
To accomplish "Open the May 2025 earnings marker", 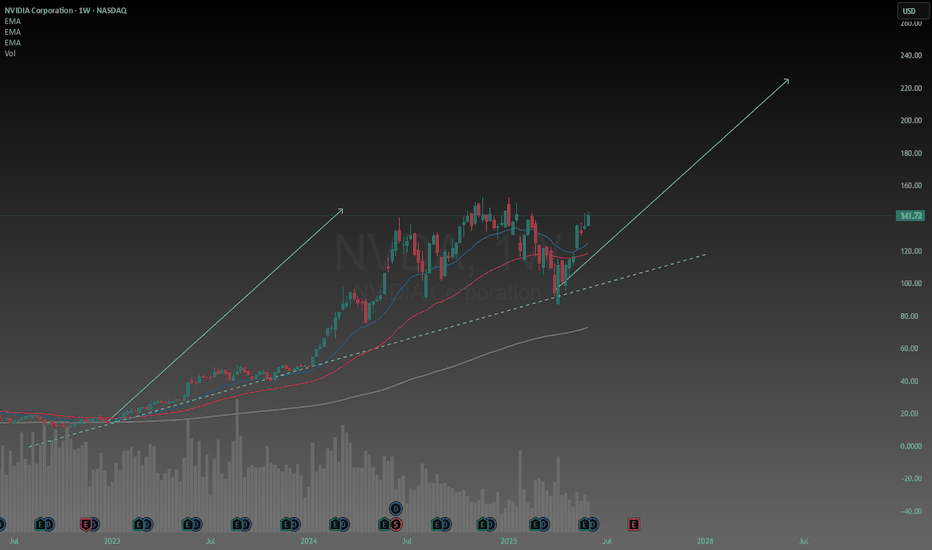I will coord(584,524).
